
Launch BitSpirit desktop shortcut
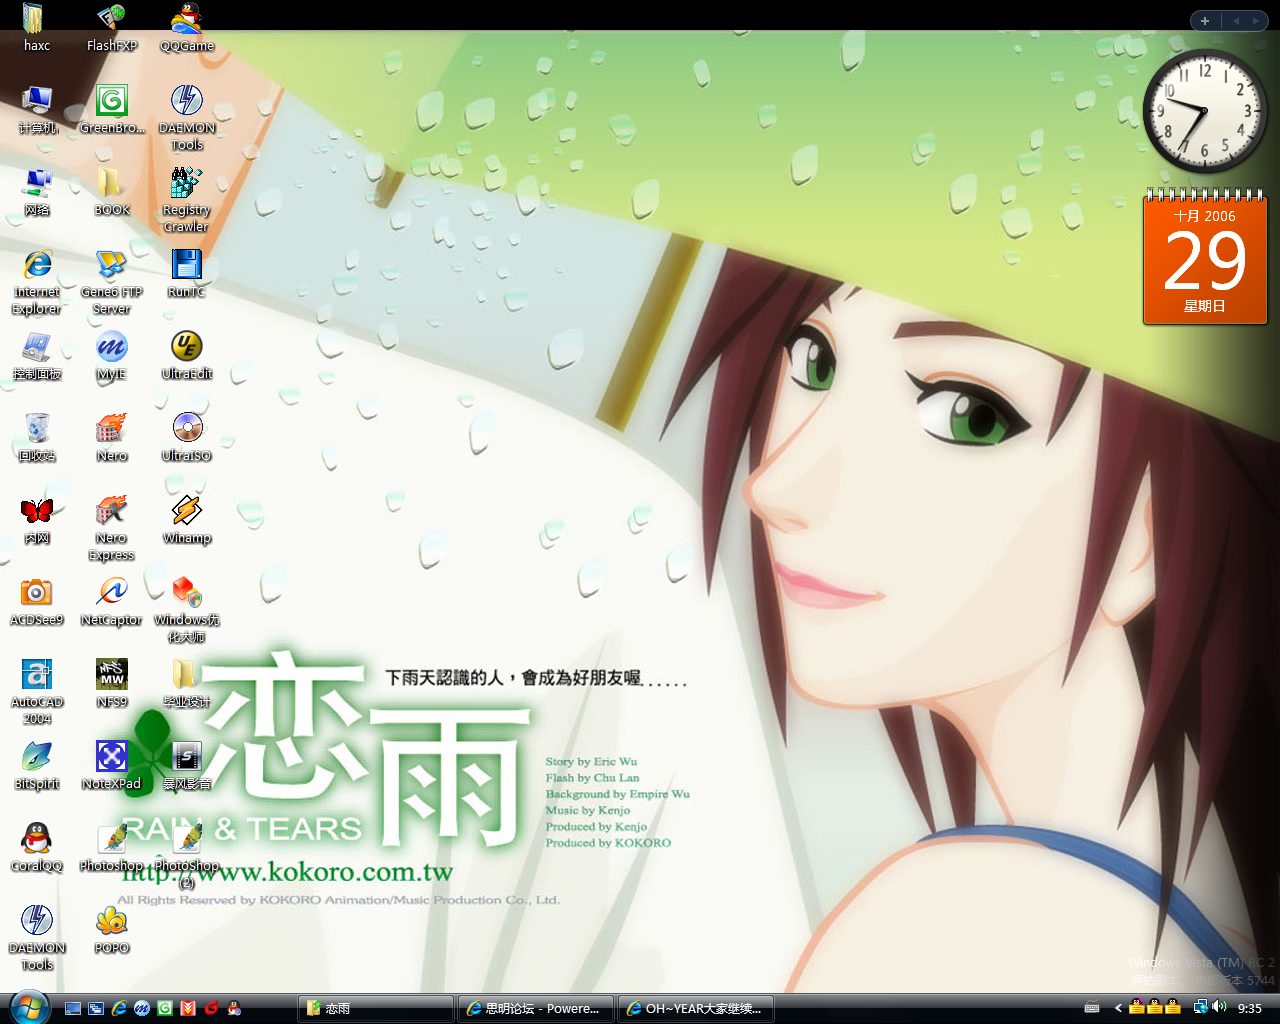(x=37, y=766)
